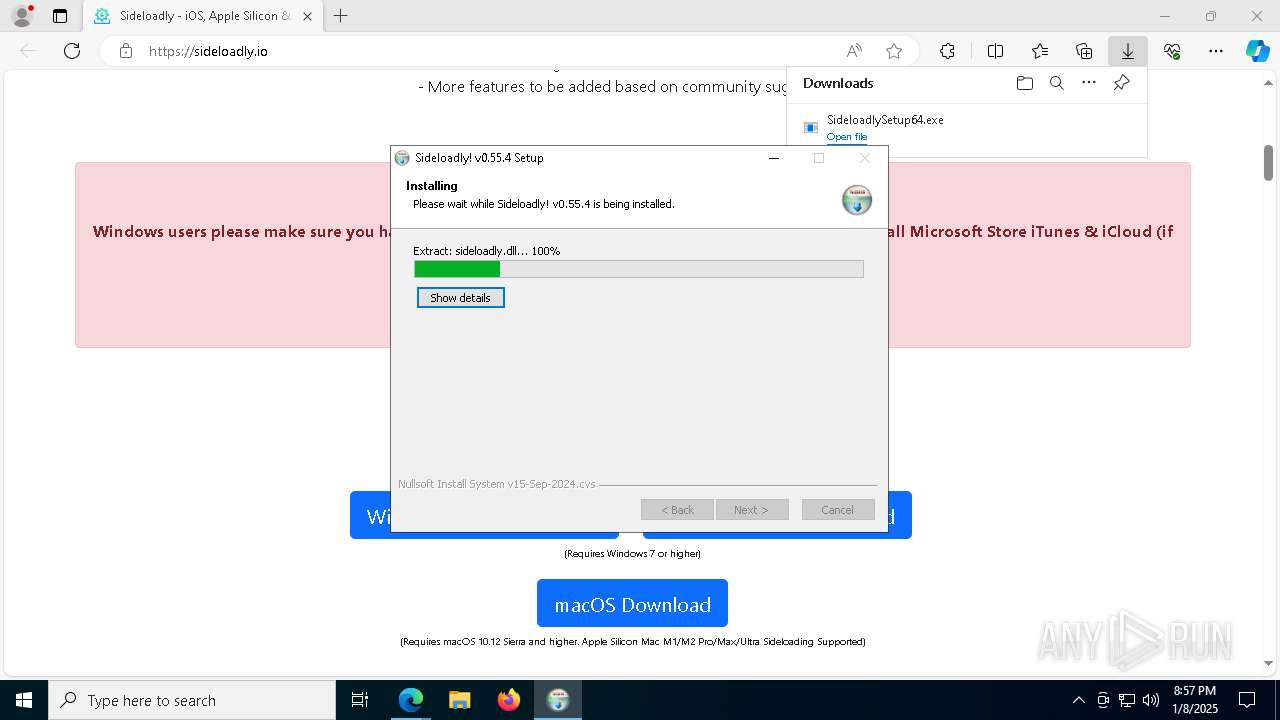1280x720 pixels.
Task: Open downloads folder icon in Downloads panel
Action: pos(1024,83)
